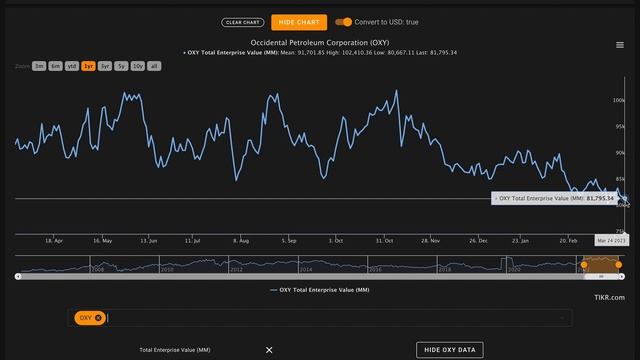
Task: Grab the right navigator range handle
Action: coord(619,265)
